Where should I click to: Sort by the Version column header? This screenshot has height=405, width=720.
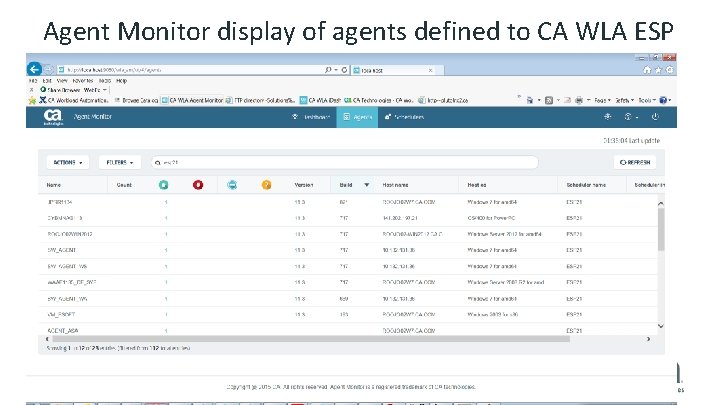[x=304, y=185]
